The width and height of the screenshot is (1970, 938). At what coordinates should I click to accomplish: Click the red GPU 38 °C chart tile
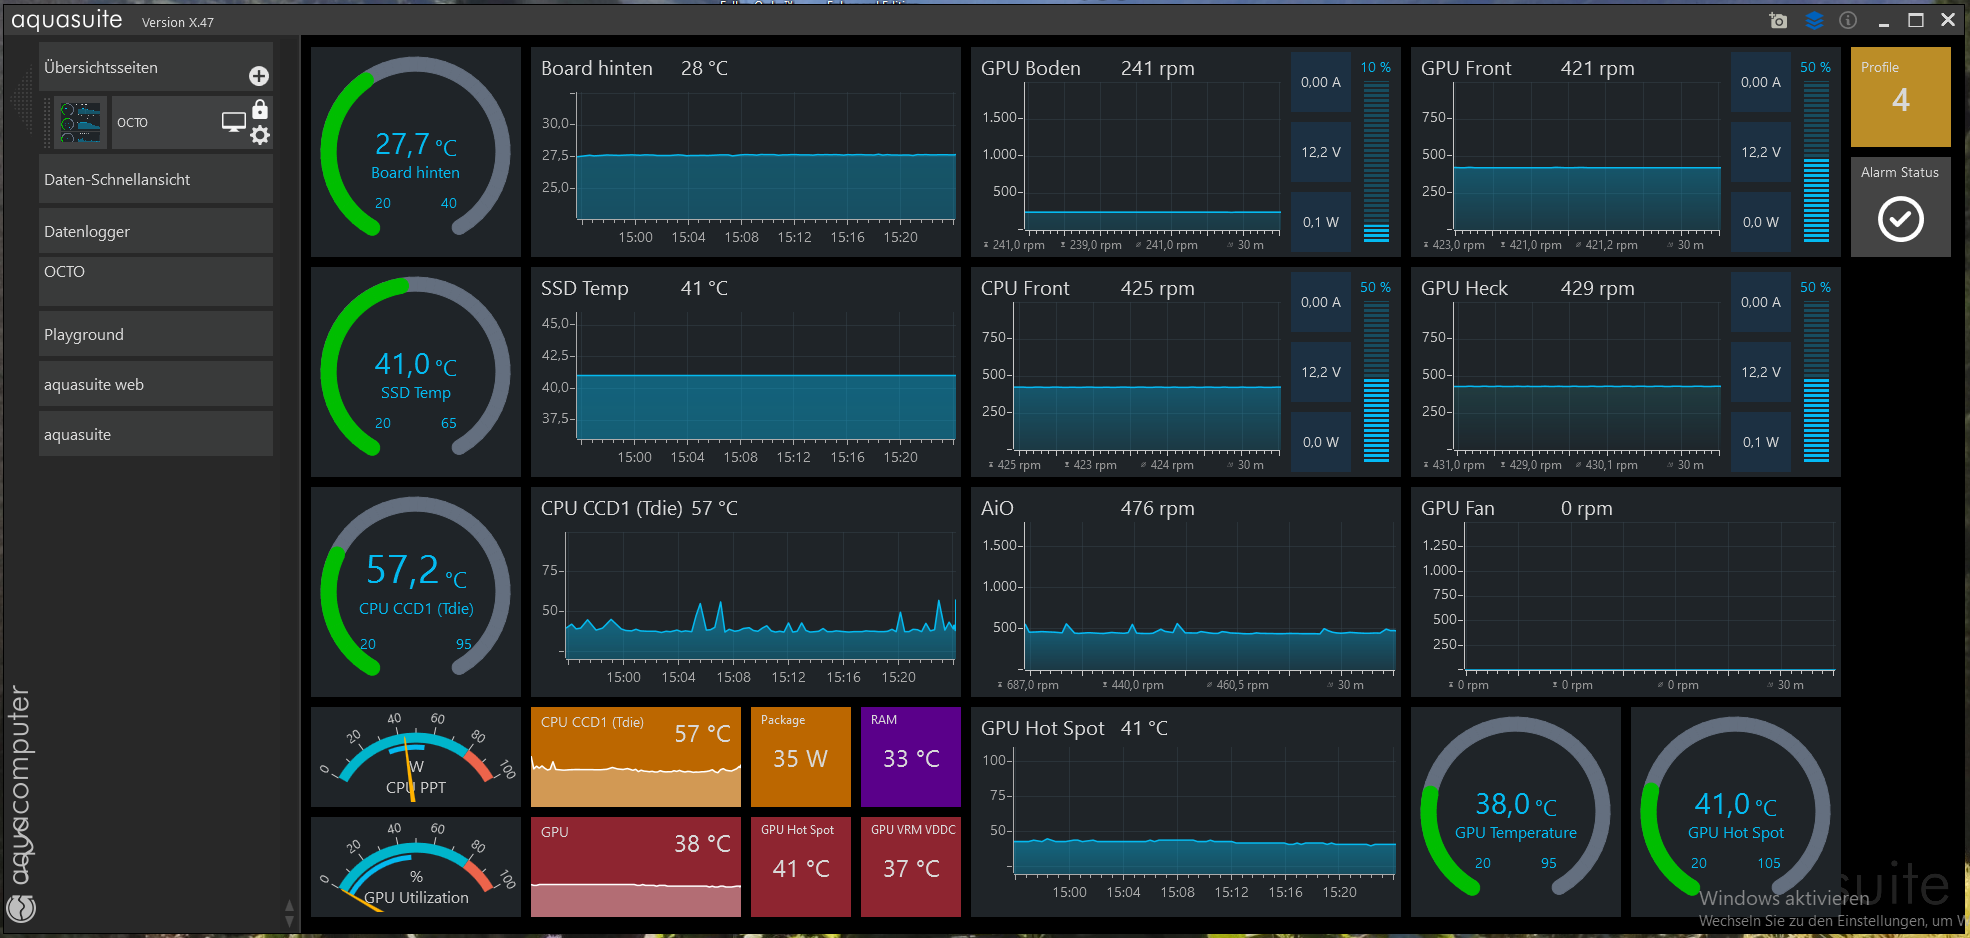636,867
